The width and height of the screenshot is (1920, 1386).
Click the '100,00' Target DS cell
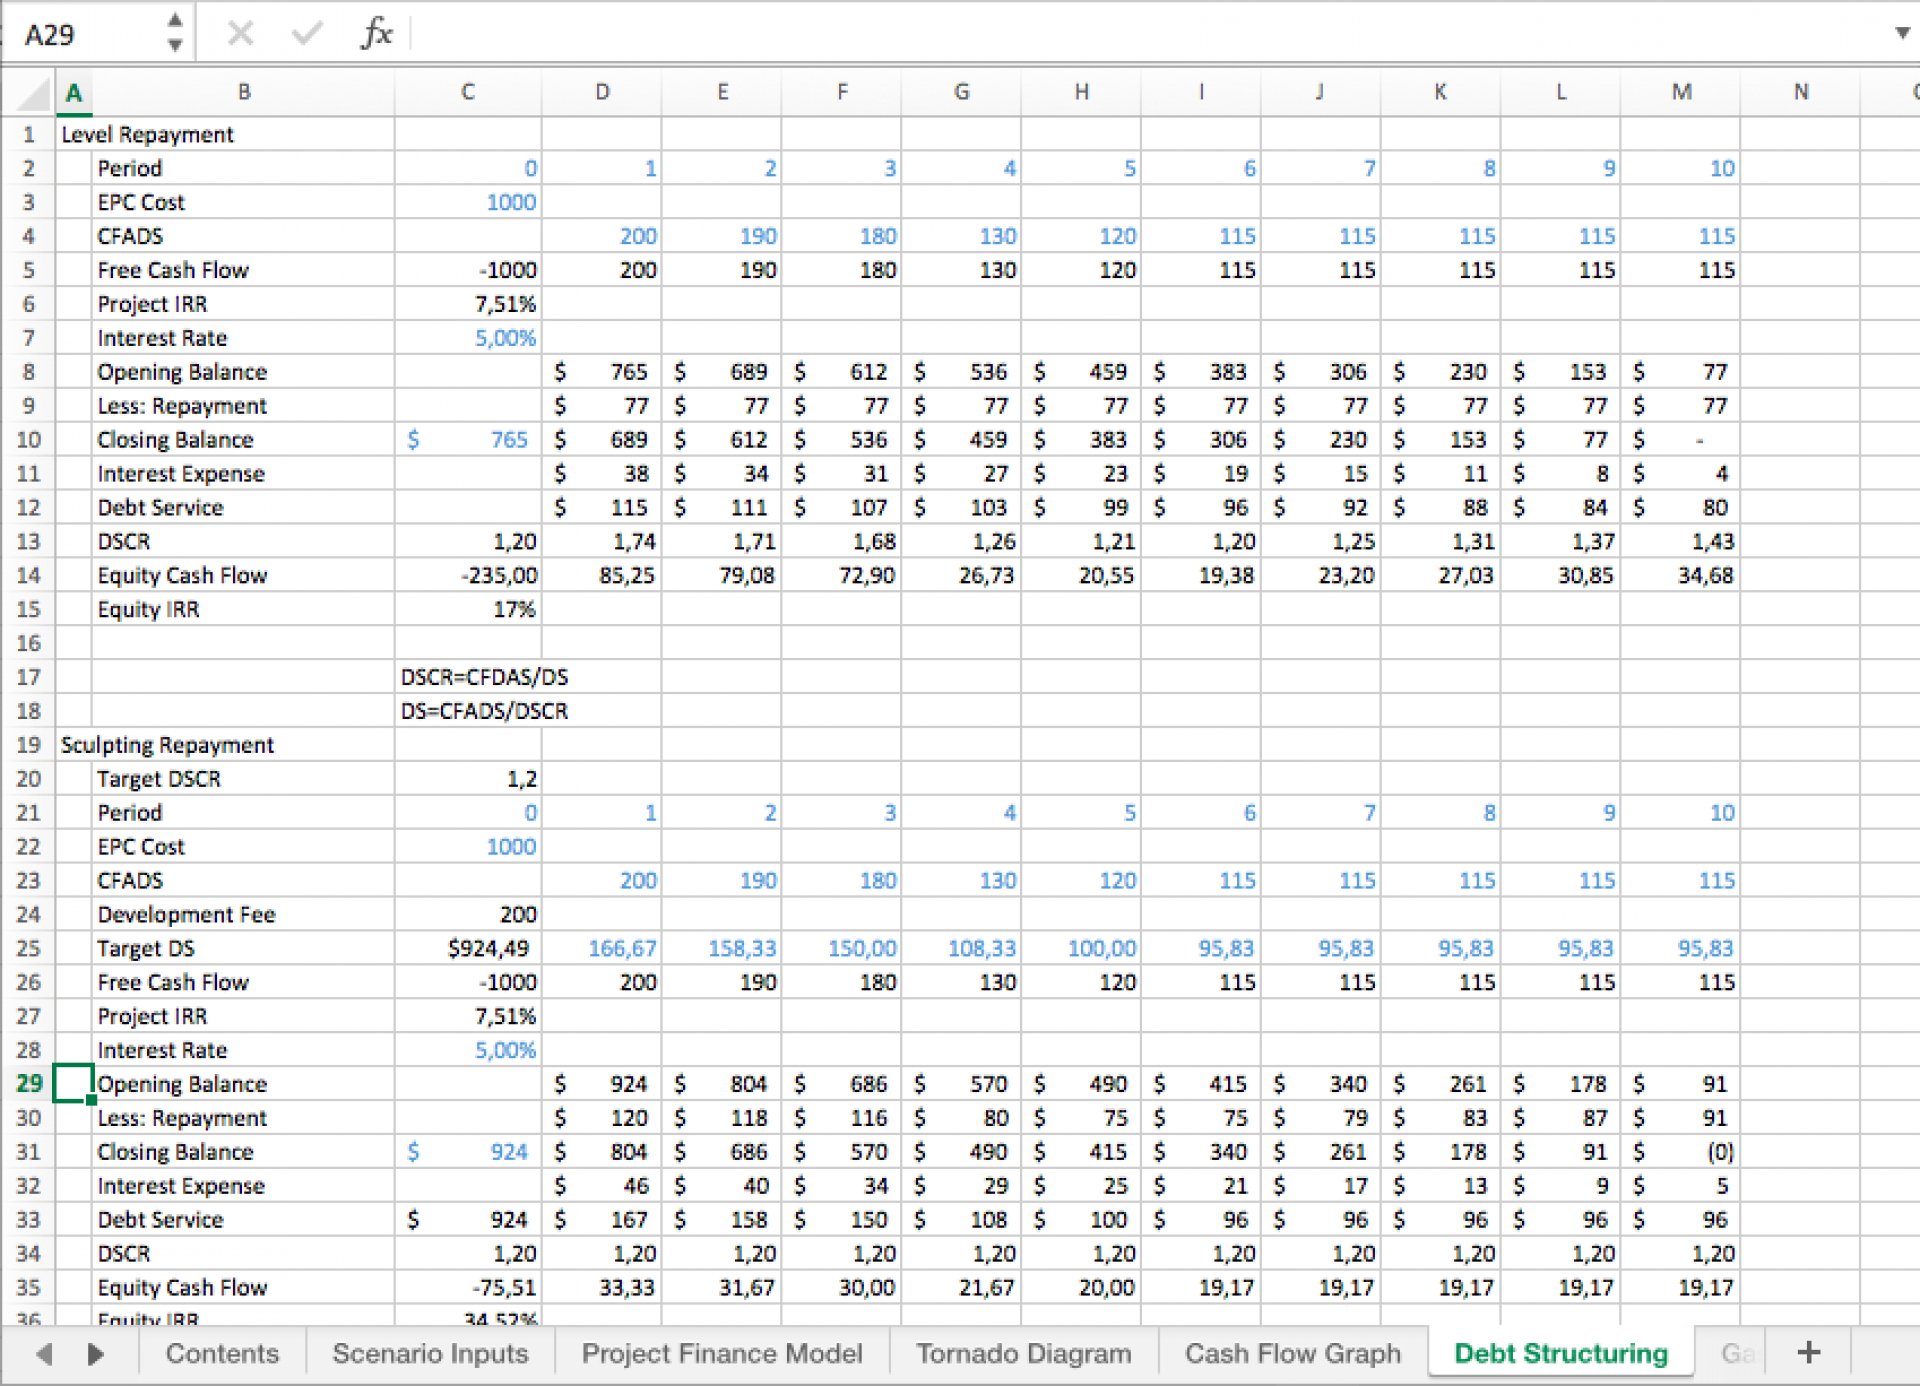pyautogui.click(x=1081, y=948)
